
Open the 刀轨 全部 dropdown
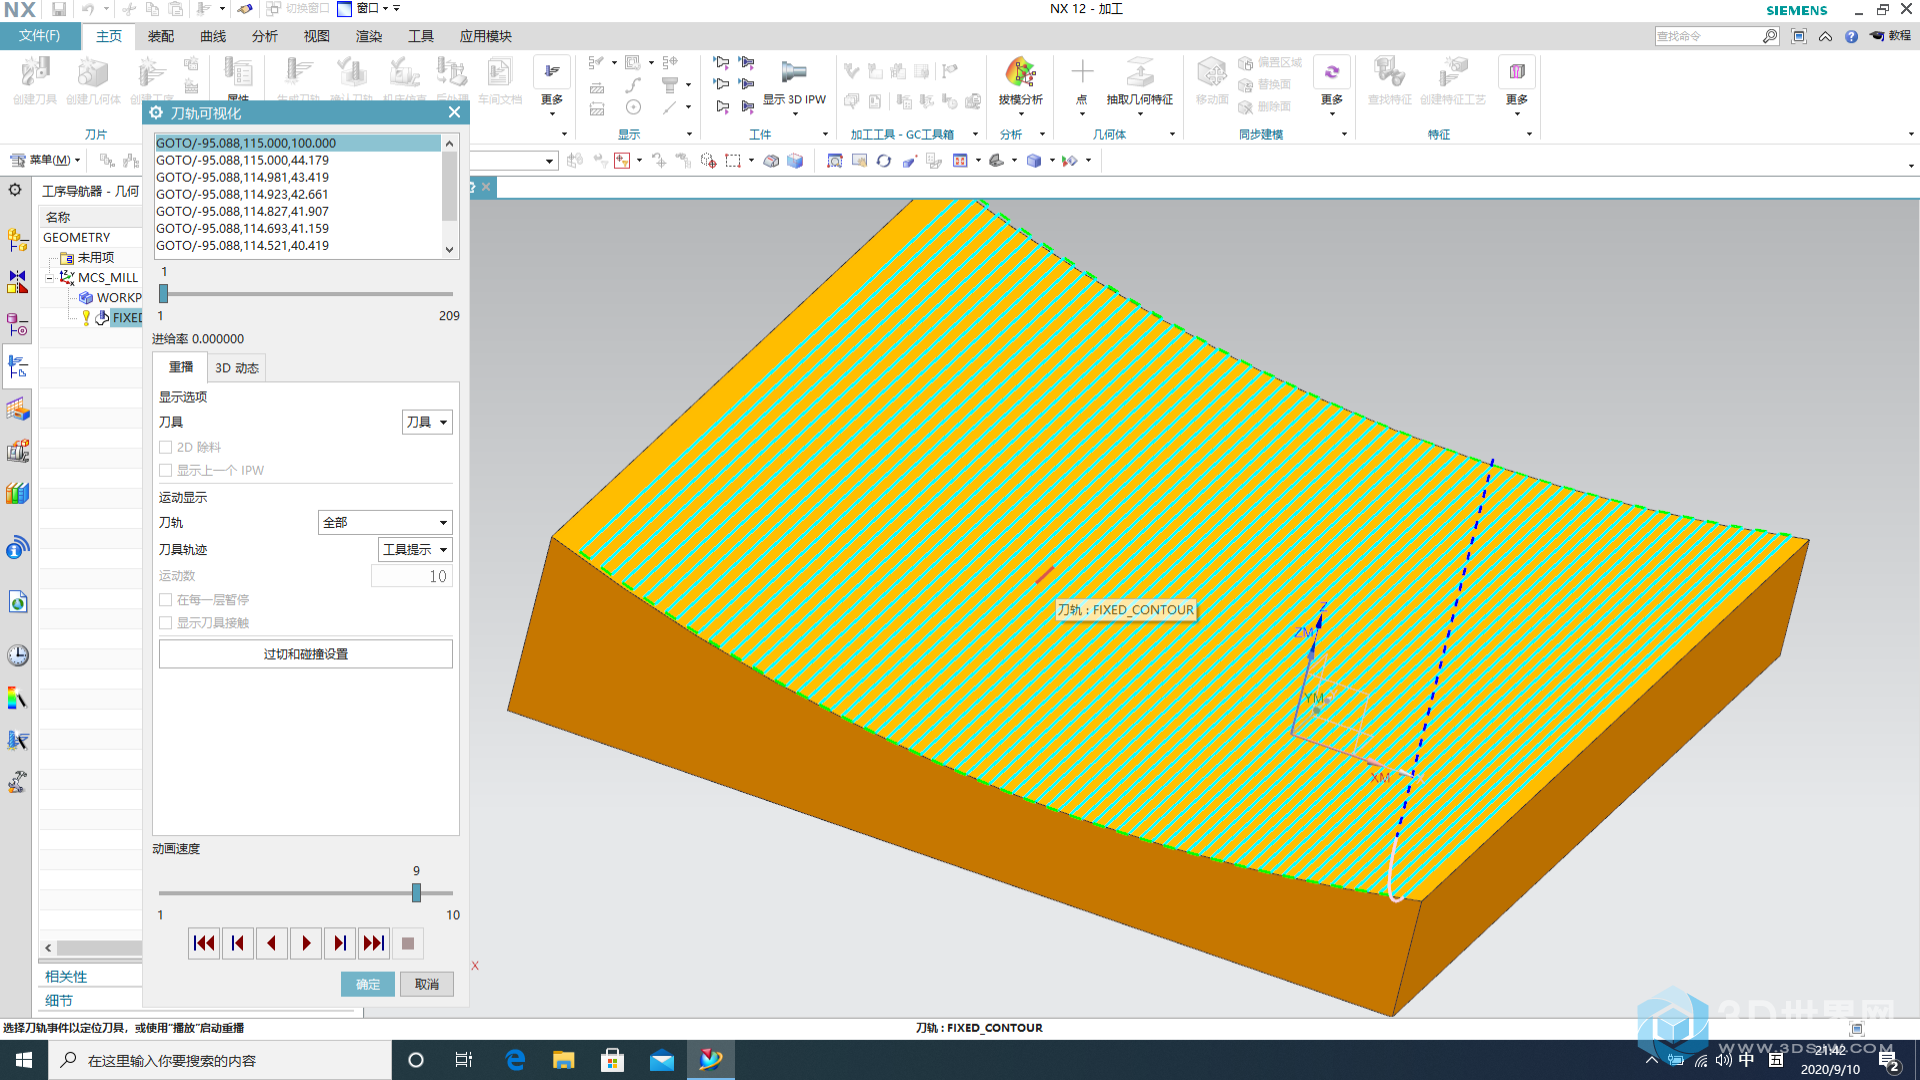pyautogui.click(x=385, y=523)
